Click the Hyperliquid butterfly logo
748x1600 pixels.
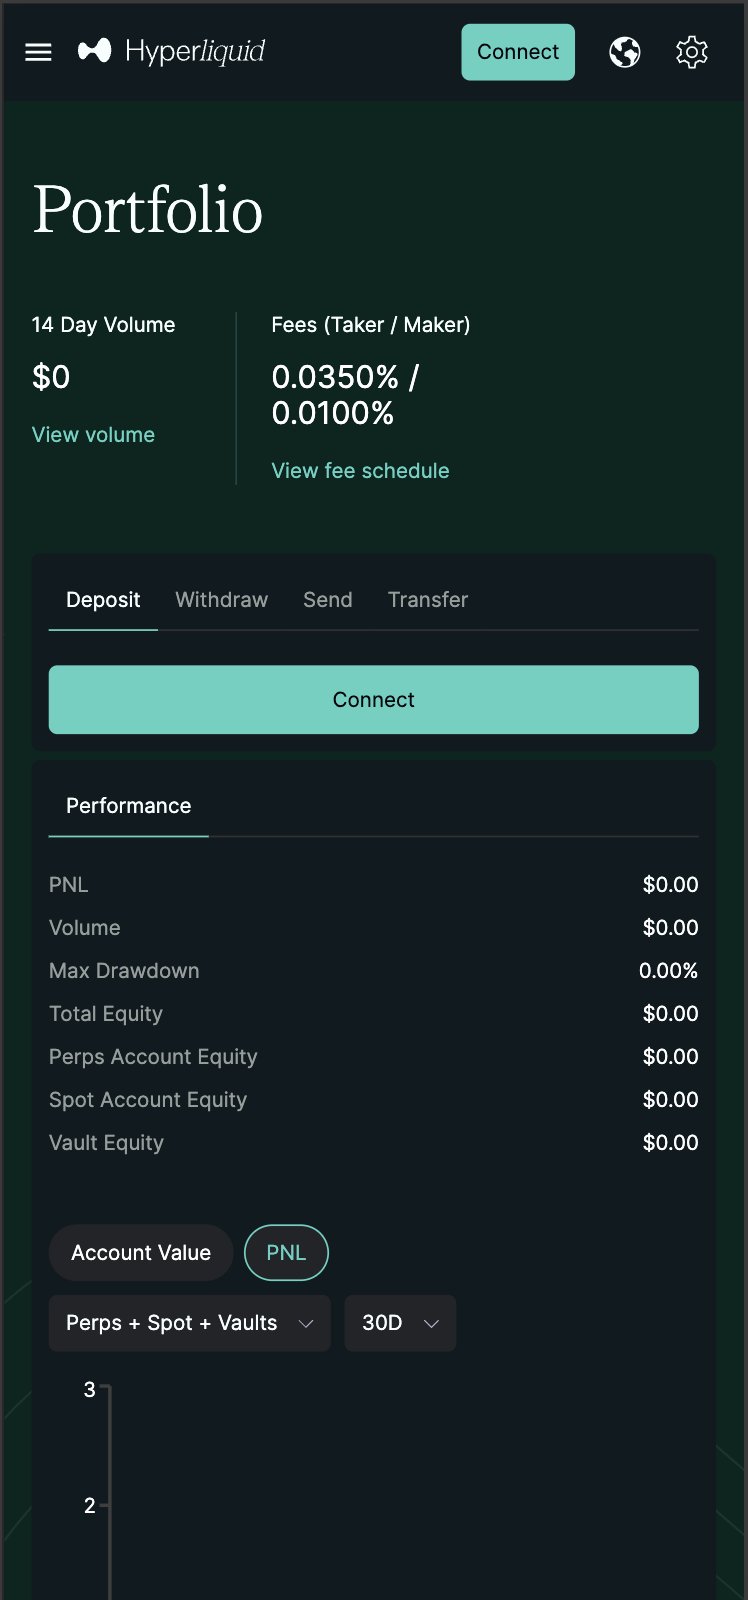coord(93,50)
